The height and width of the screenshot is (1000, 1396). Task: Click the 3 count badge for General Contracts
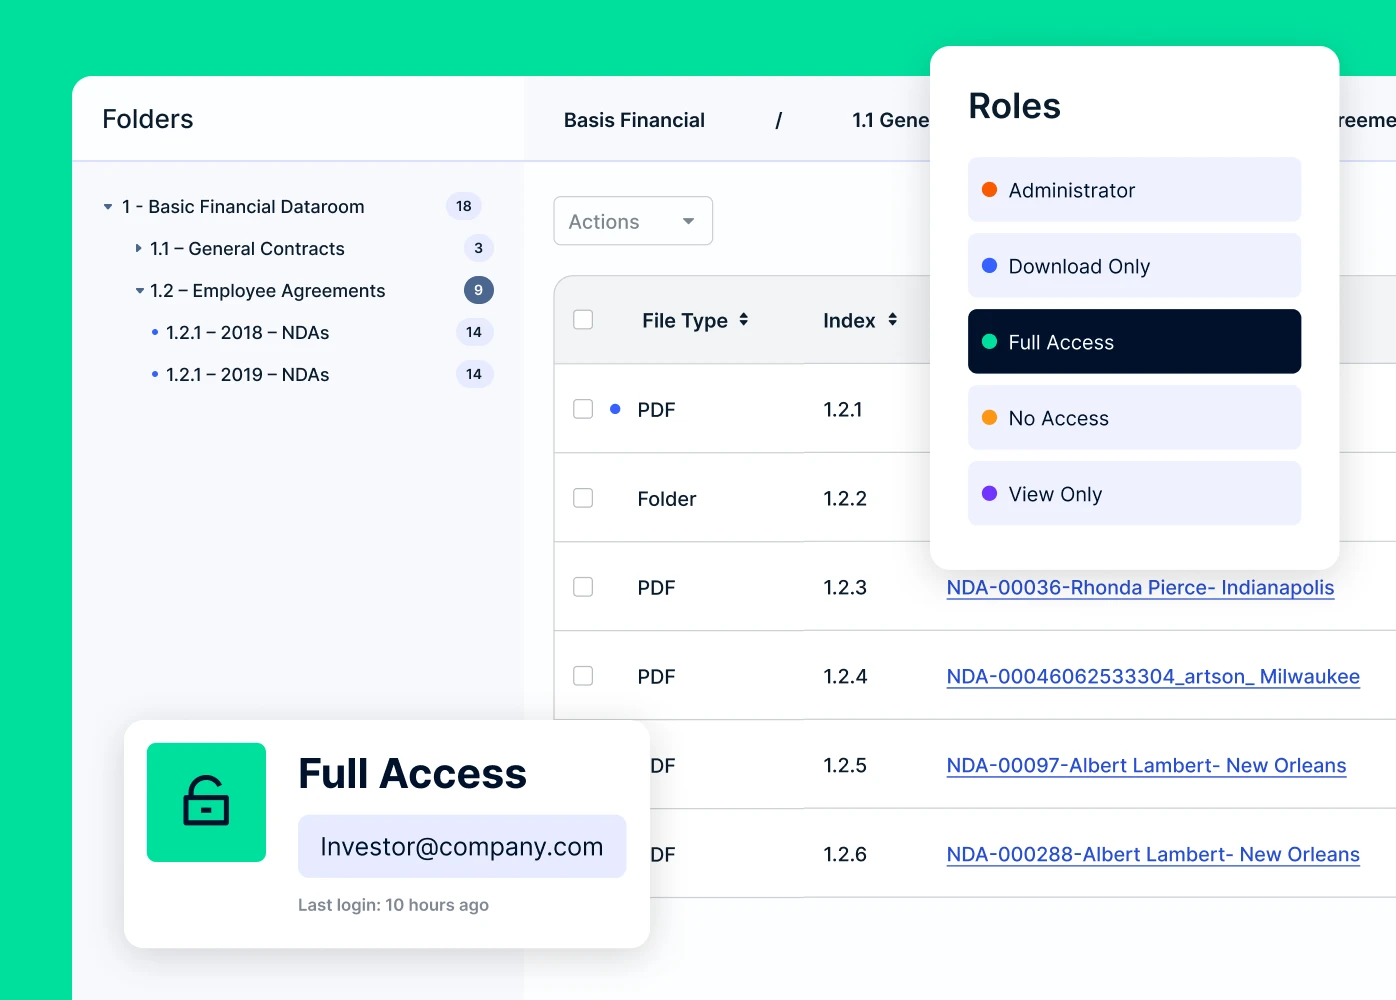(x=478, y=248)
